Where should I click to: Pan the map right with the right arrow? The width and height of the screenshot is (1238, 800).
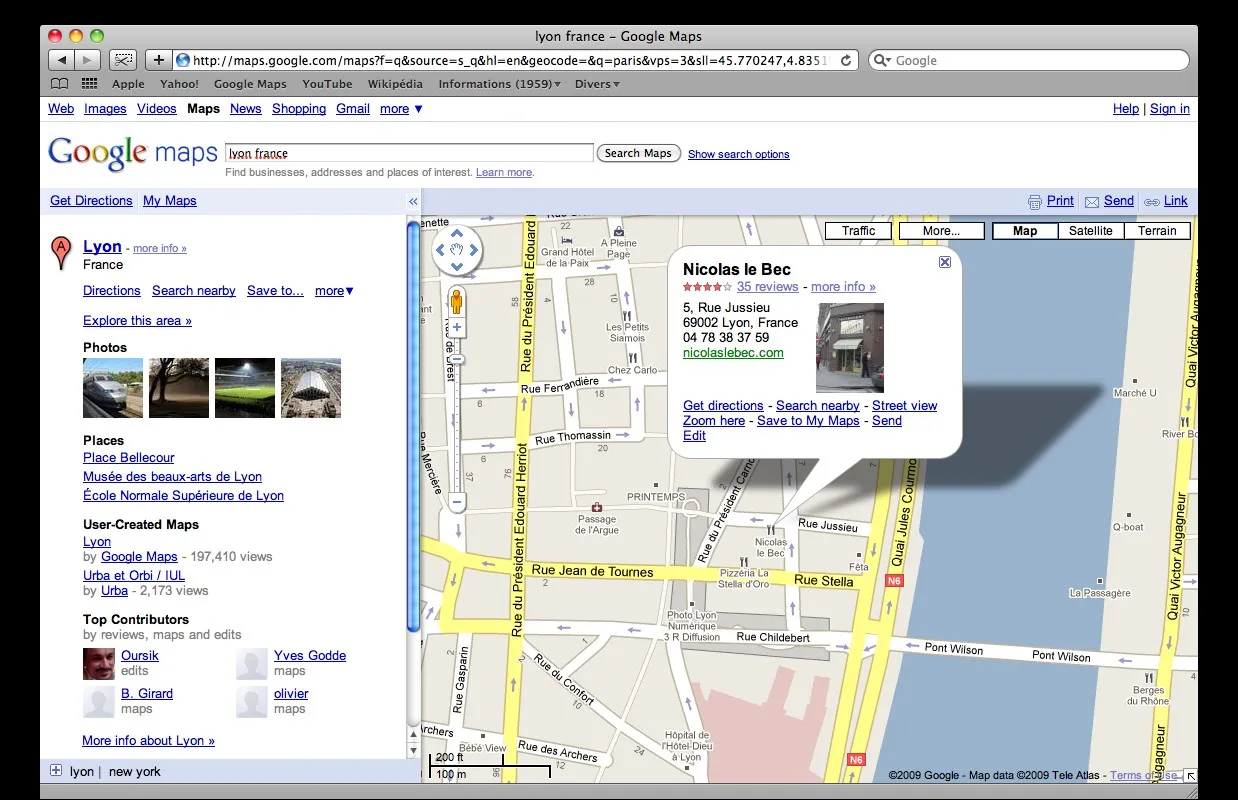[x=474, y=250]
